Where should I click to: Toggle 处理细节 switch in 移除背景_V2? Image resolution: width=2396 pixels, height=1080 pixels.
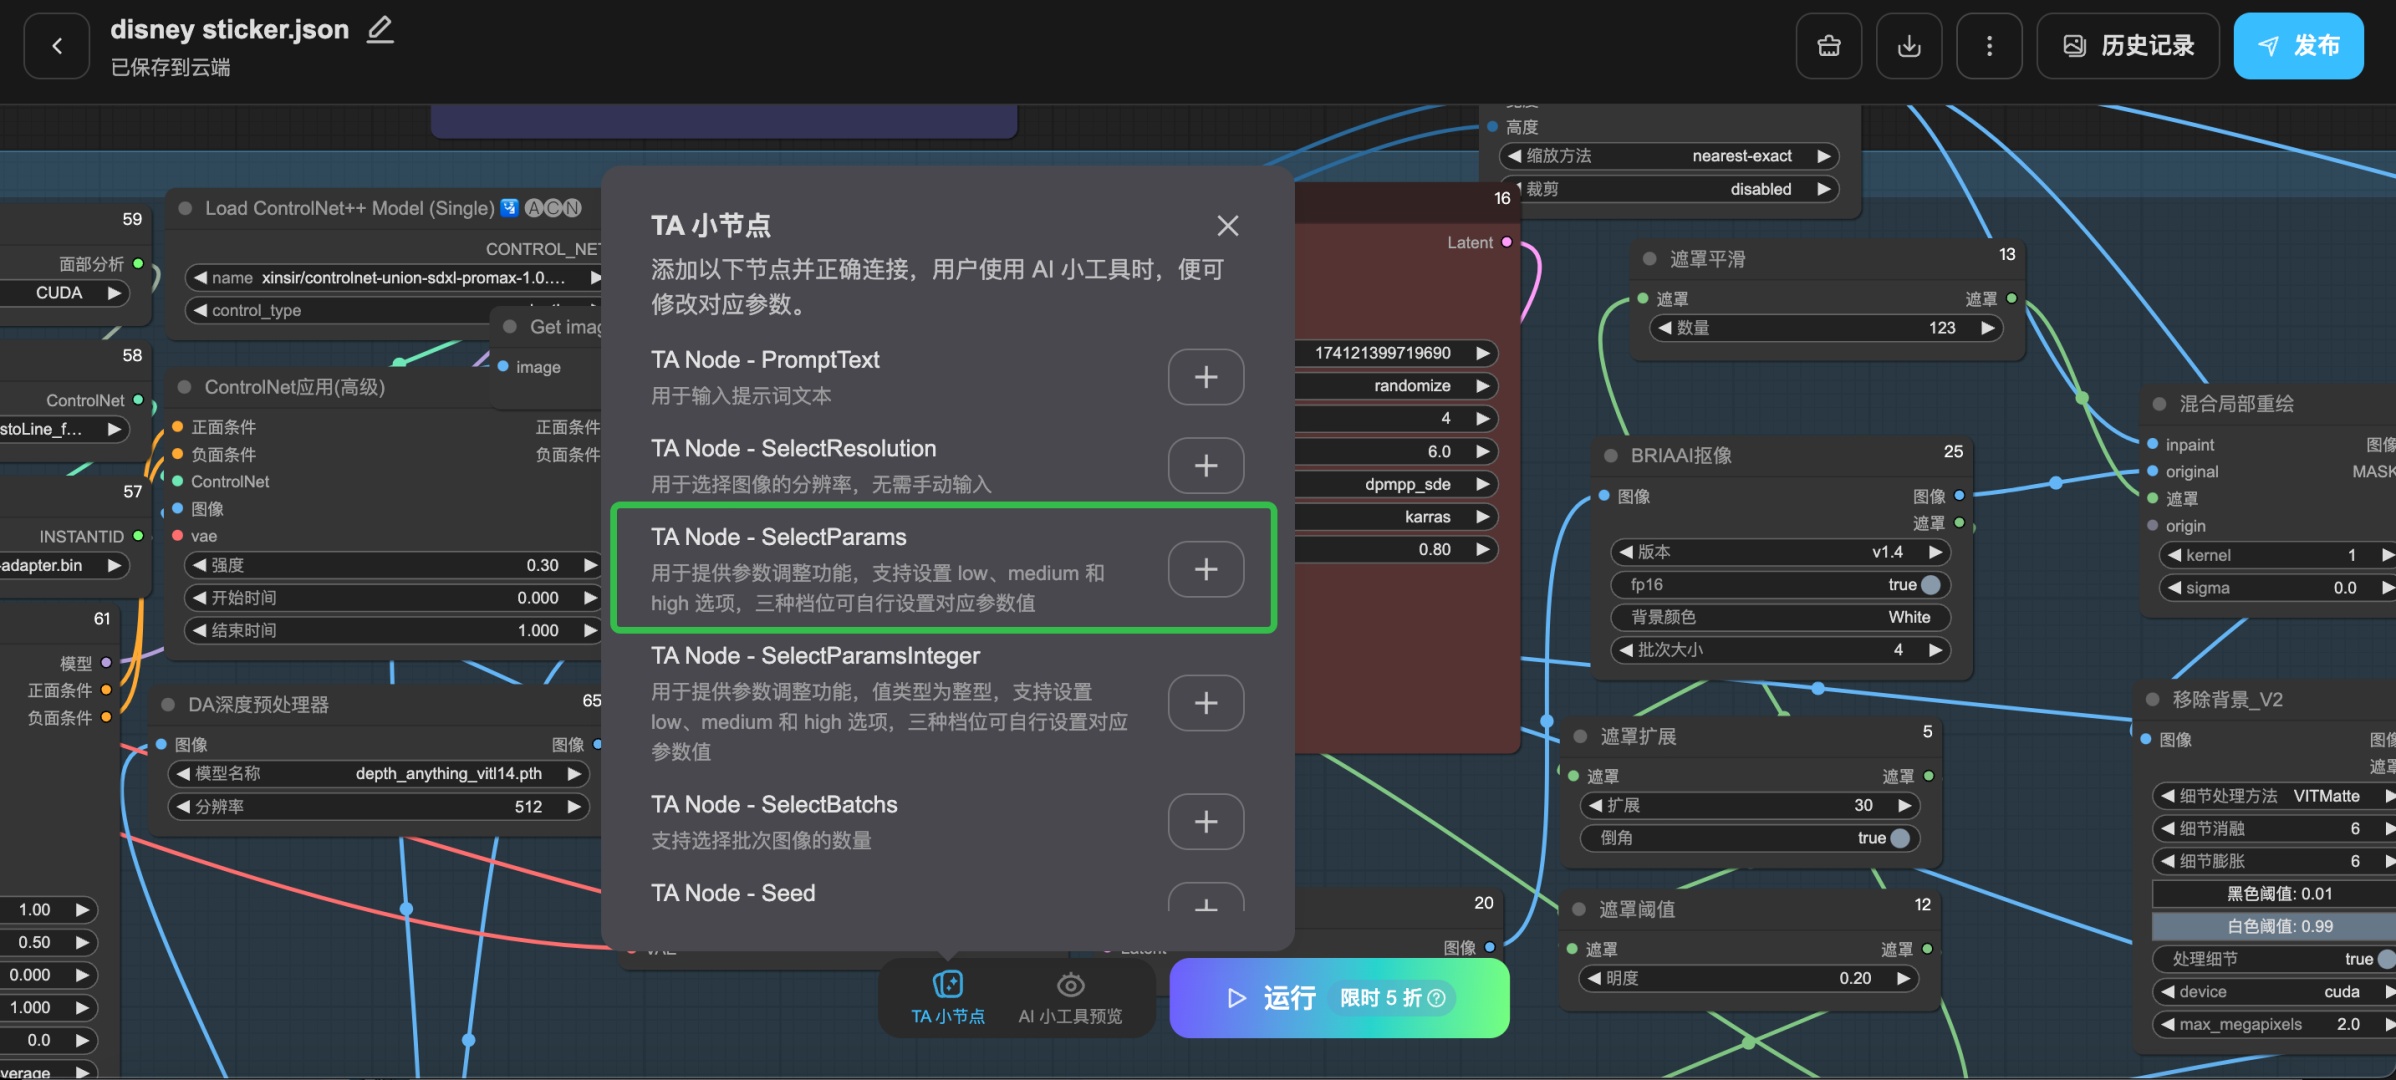2384,959
